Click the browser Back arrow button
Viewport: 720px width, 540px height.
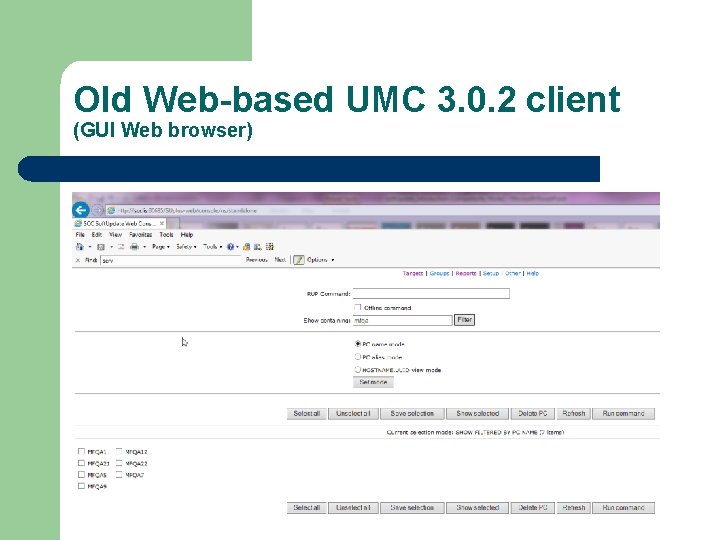pos(81,210)
